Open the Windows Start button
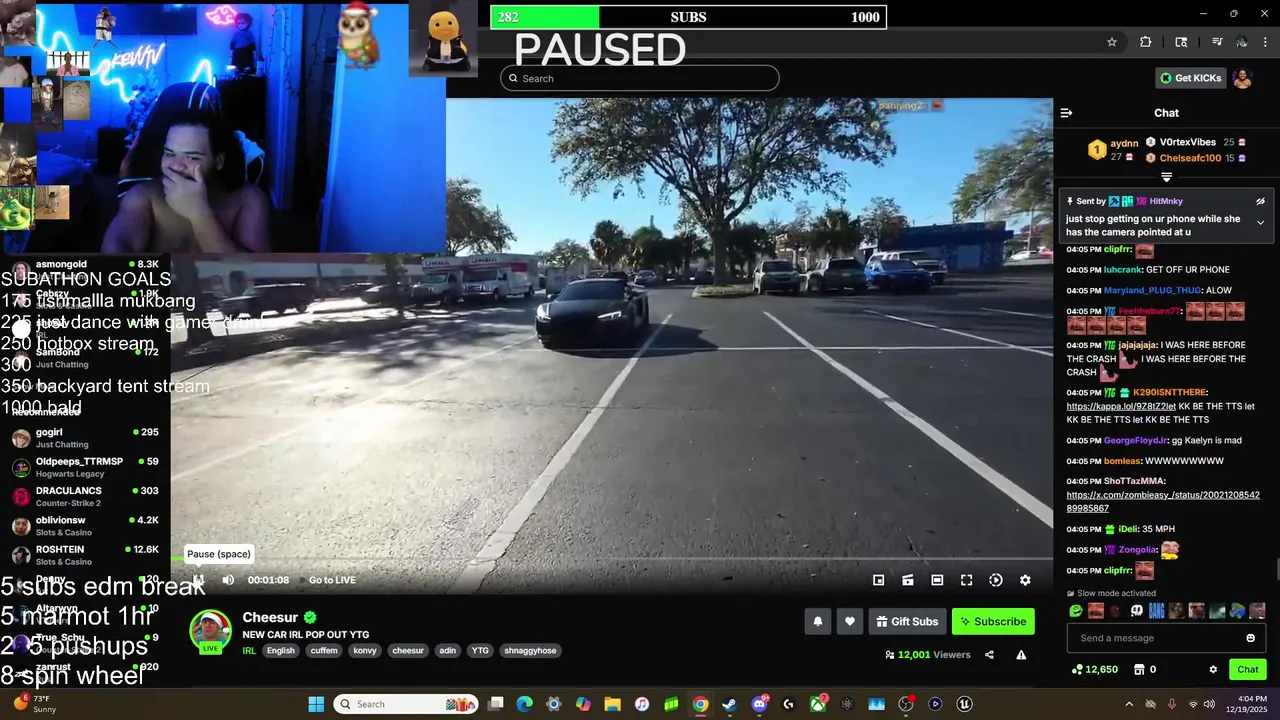The image size is (1280, 720). pos(316,704)
